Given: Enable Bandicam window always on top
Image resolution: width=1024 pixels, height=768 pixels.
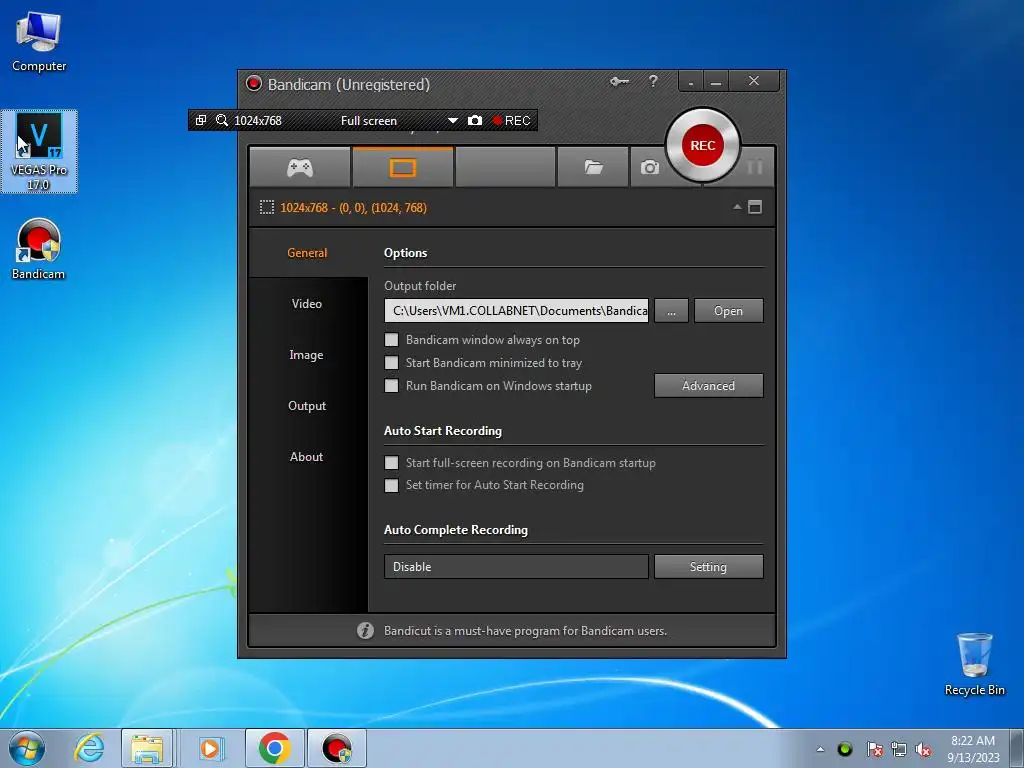Looking at the screenshot, I should [x=391, y=340].
